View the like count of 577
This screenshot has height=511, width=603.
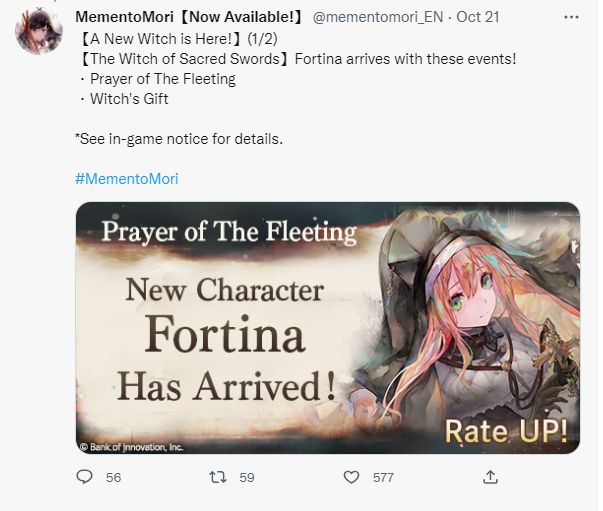[x=383, y=478]
